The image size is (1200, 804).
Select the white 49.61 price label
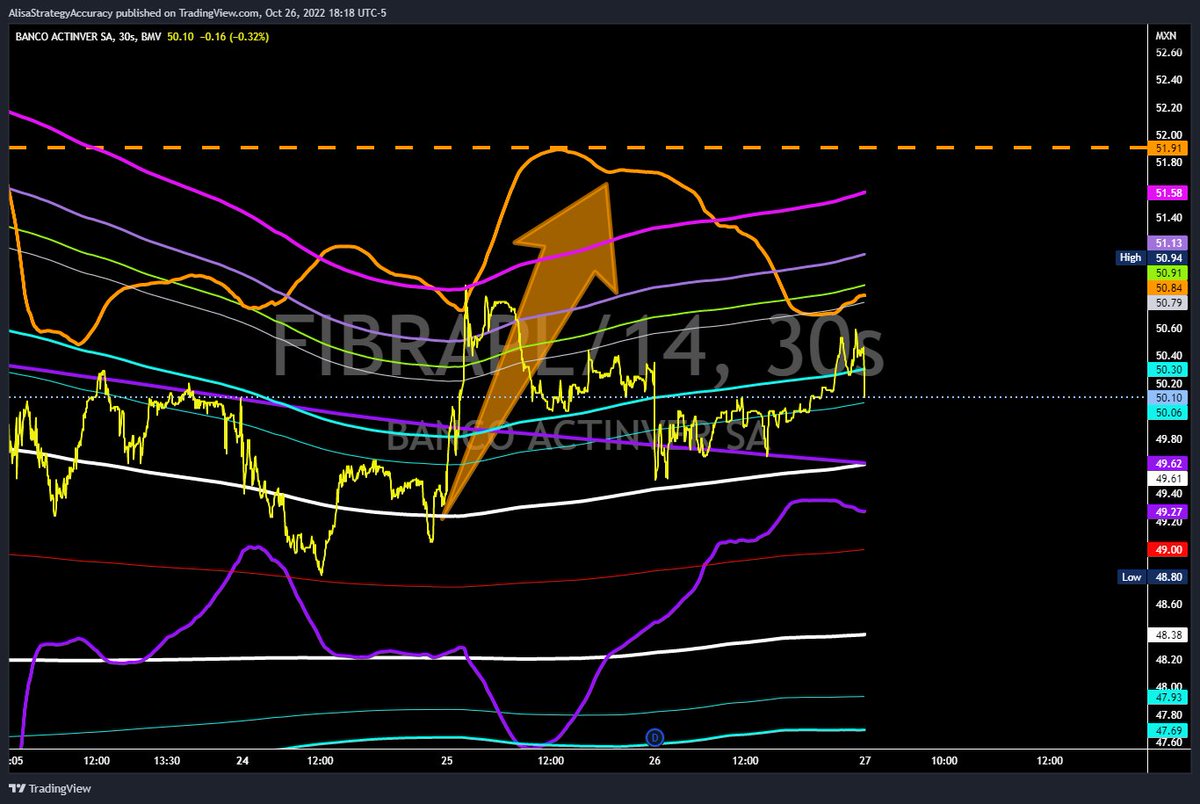pyautogui.click(x=1169, y=479)
